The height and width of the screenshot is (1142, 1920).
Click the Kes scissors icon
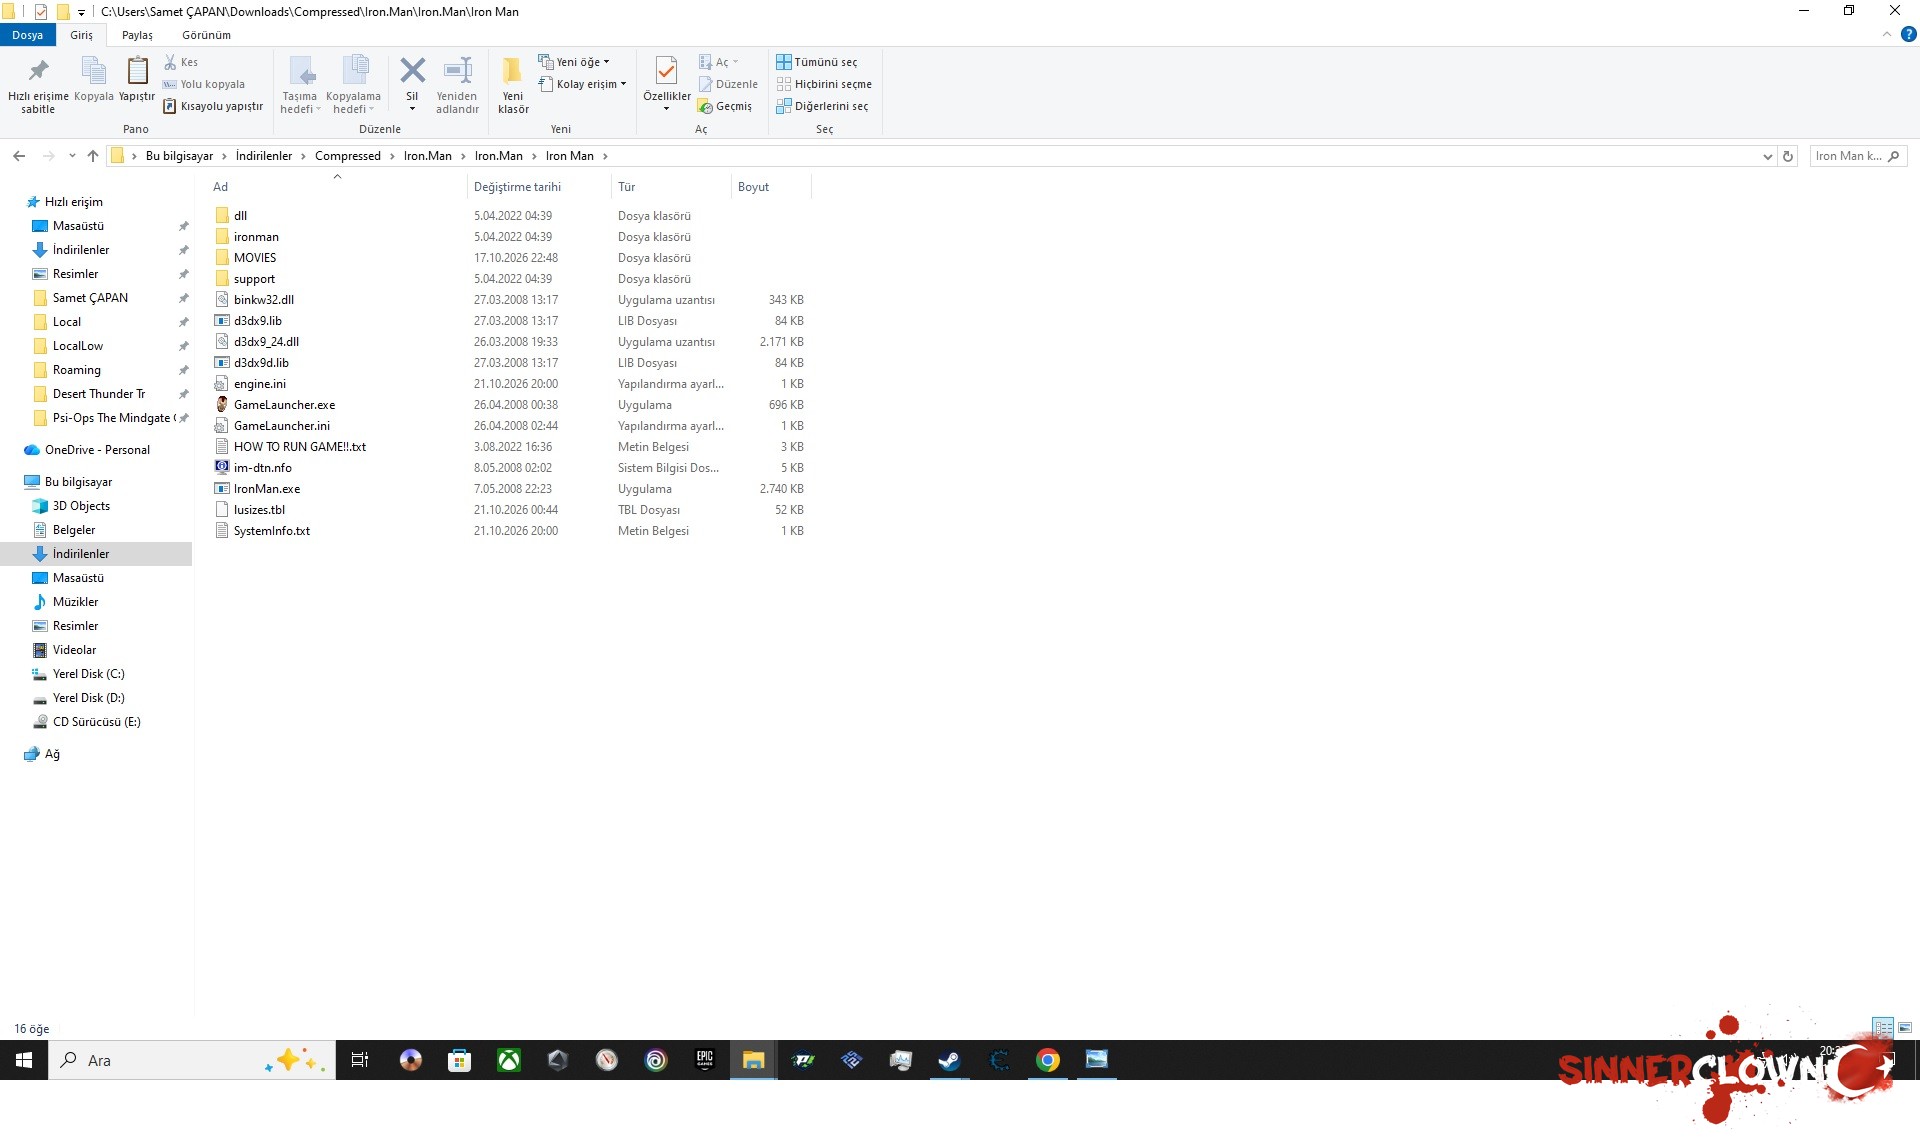(x=170, y=62)
